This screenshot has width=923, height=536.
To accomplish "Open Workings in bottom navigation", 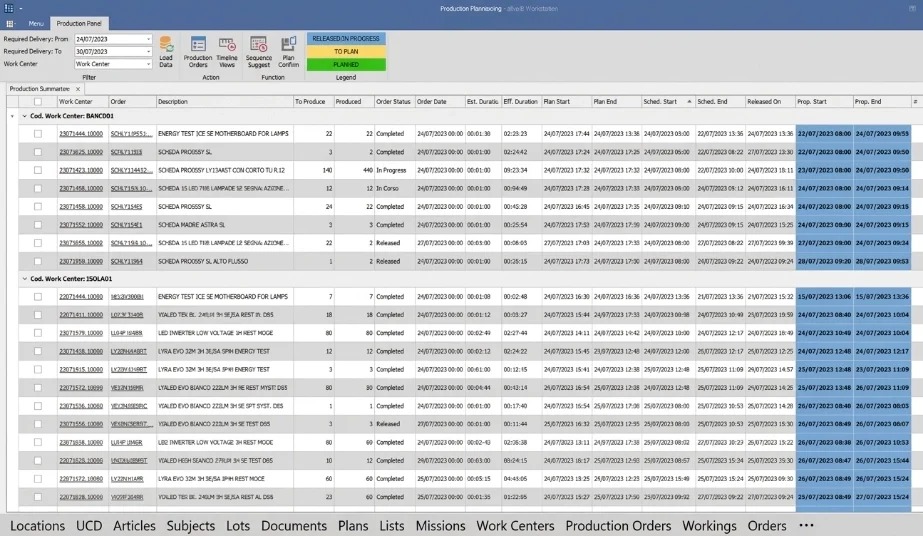I will [x=709, y=526].
